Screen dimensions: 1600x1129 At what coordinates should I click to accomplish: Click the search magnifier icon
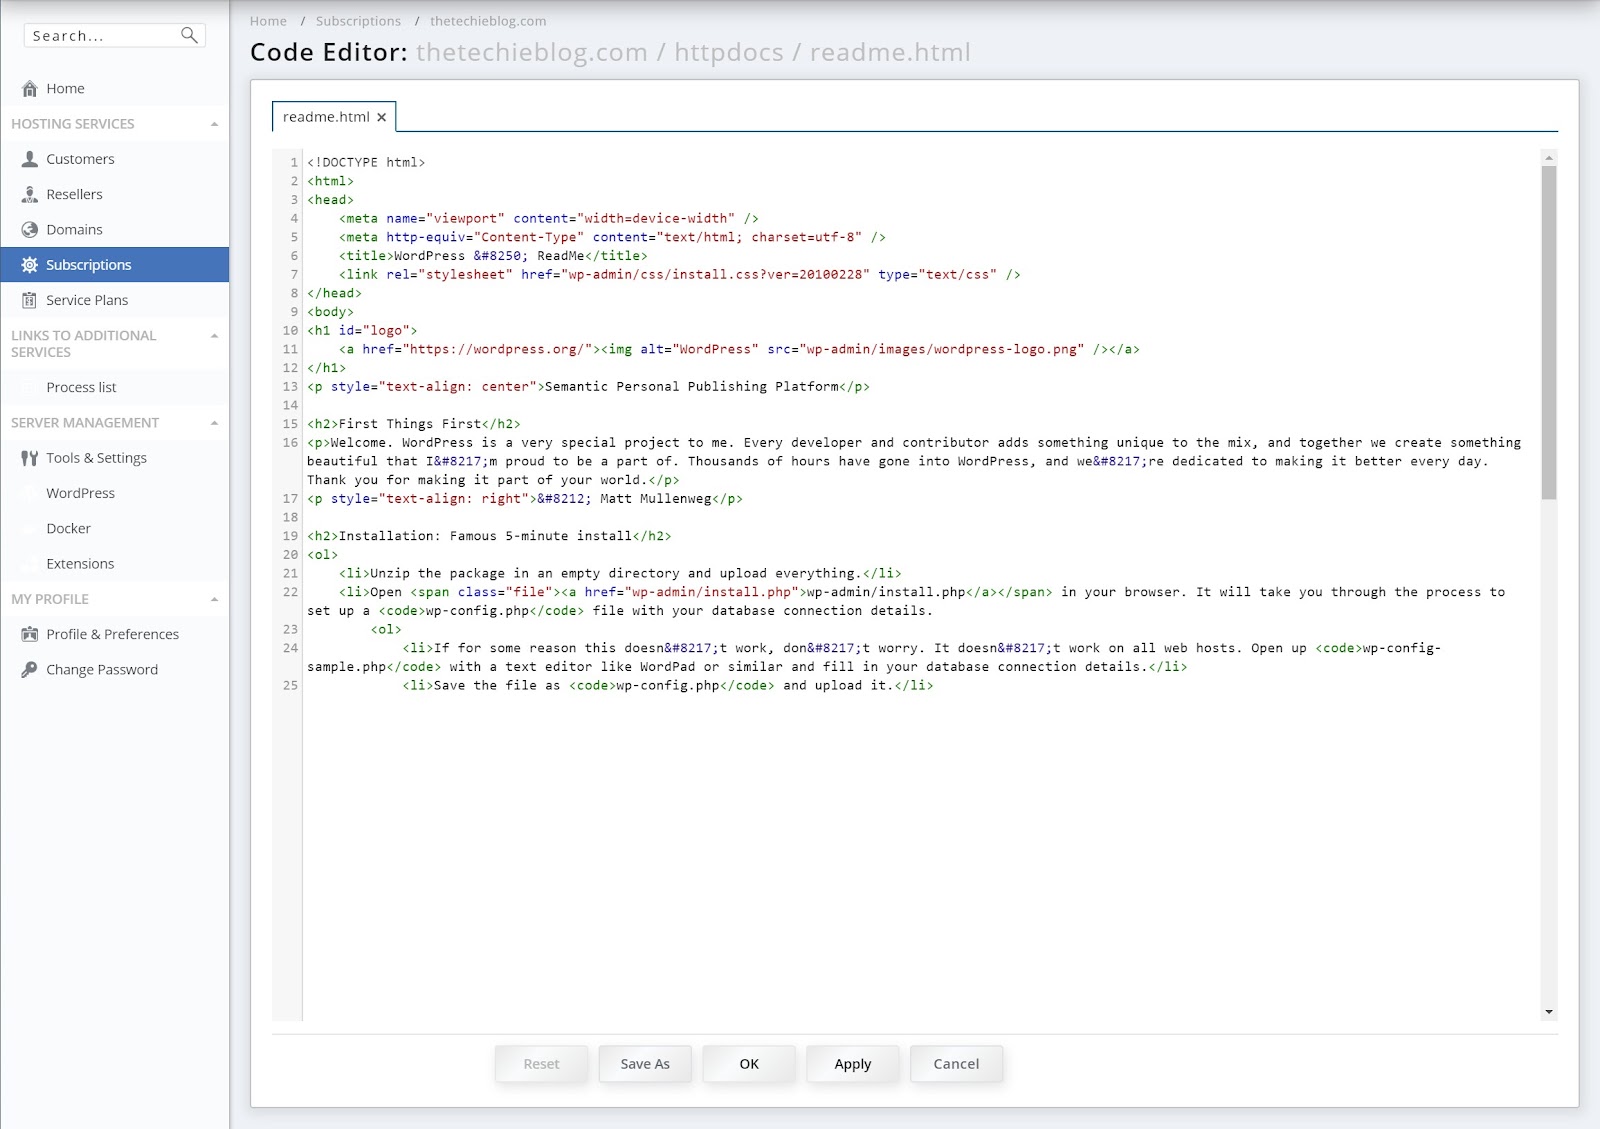point(188,35)
